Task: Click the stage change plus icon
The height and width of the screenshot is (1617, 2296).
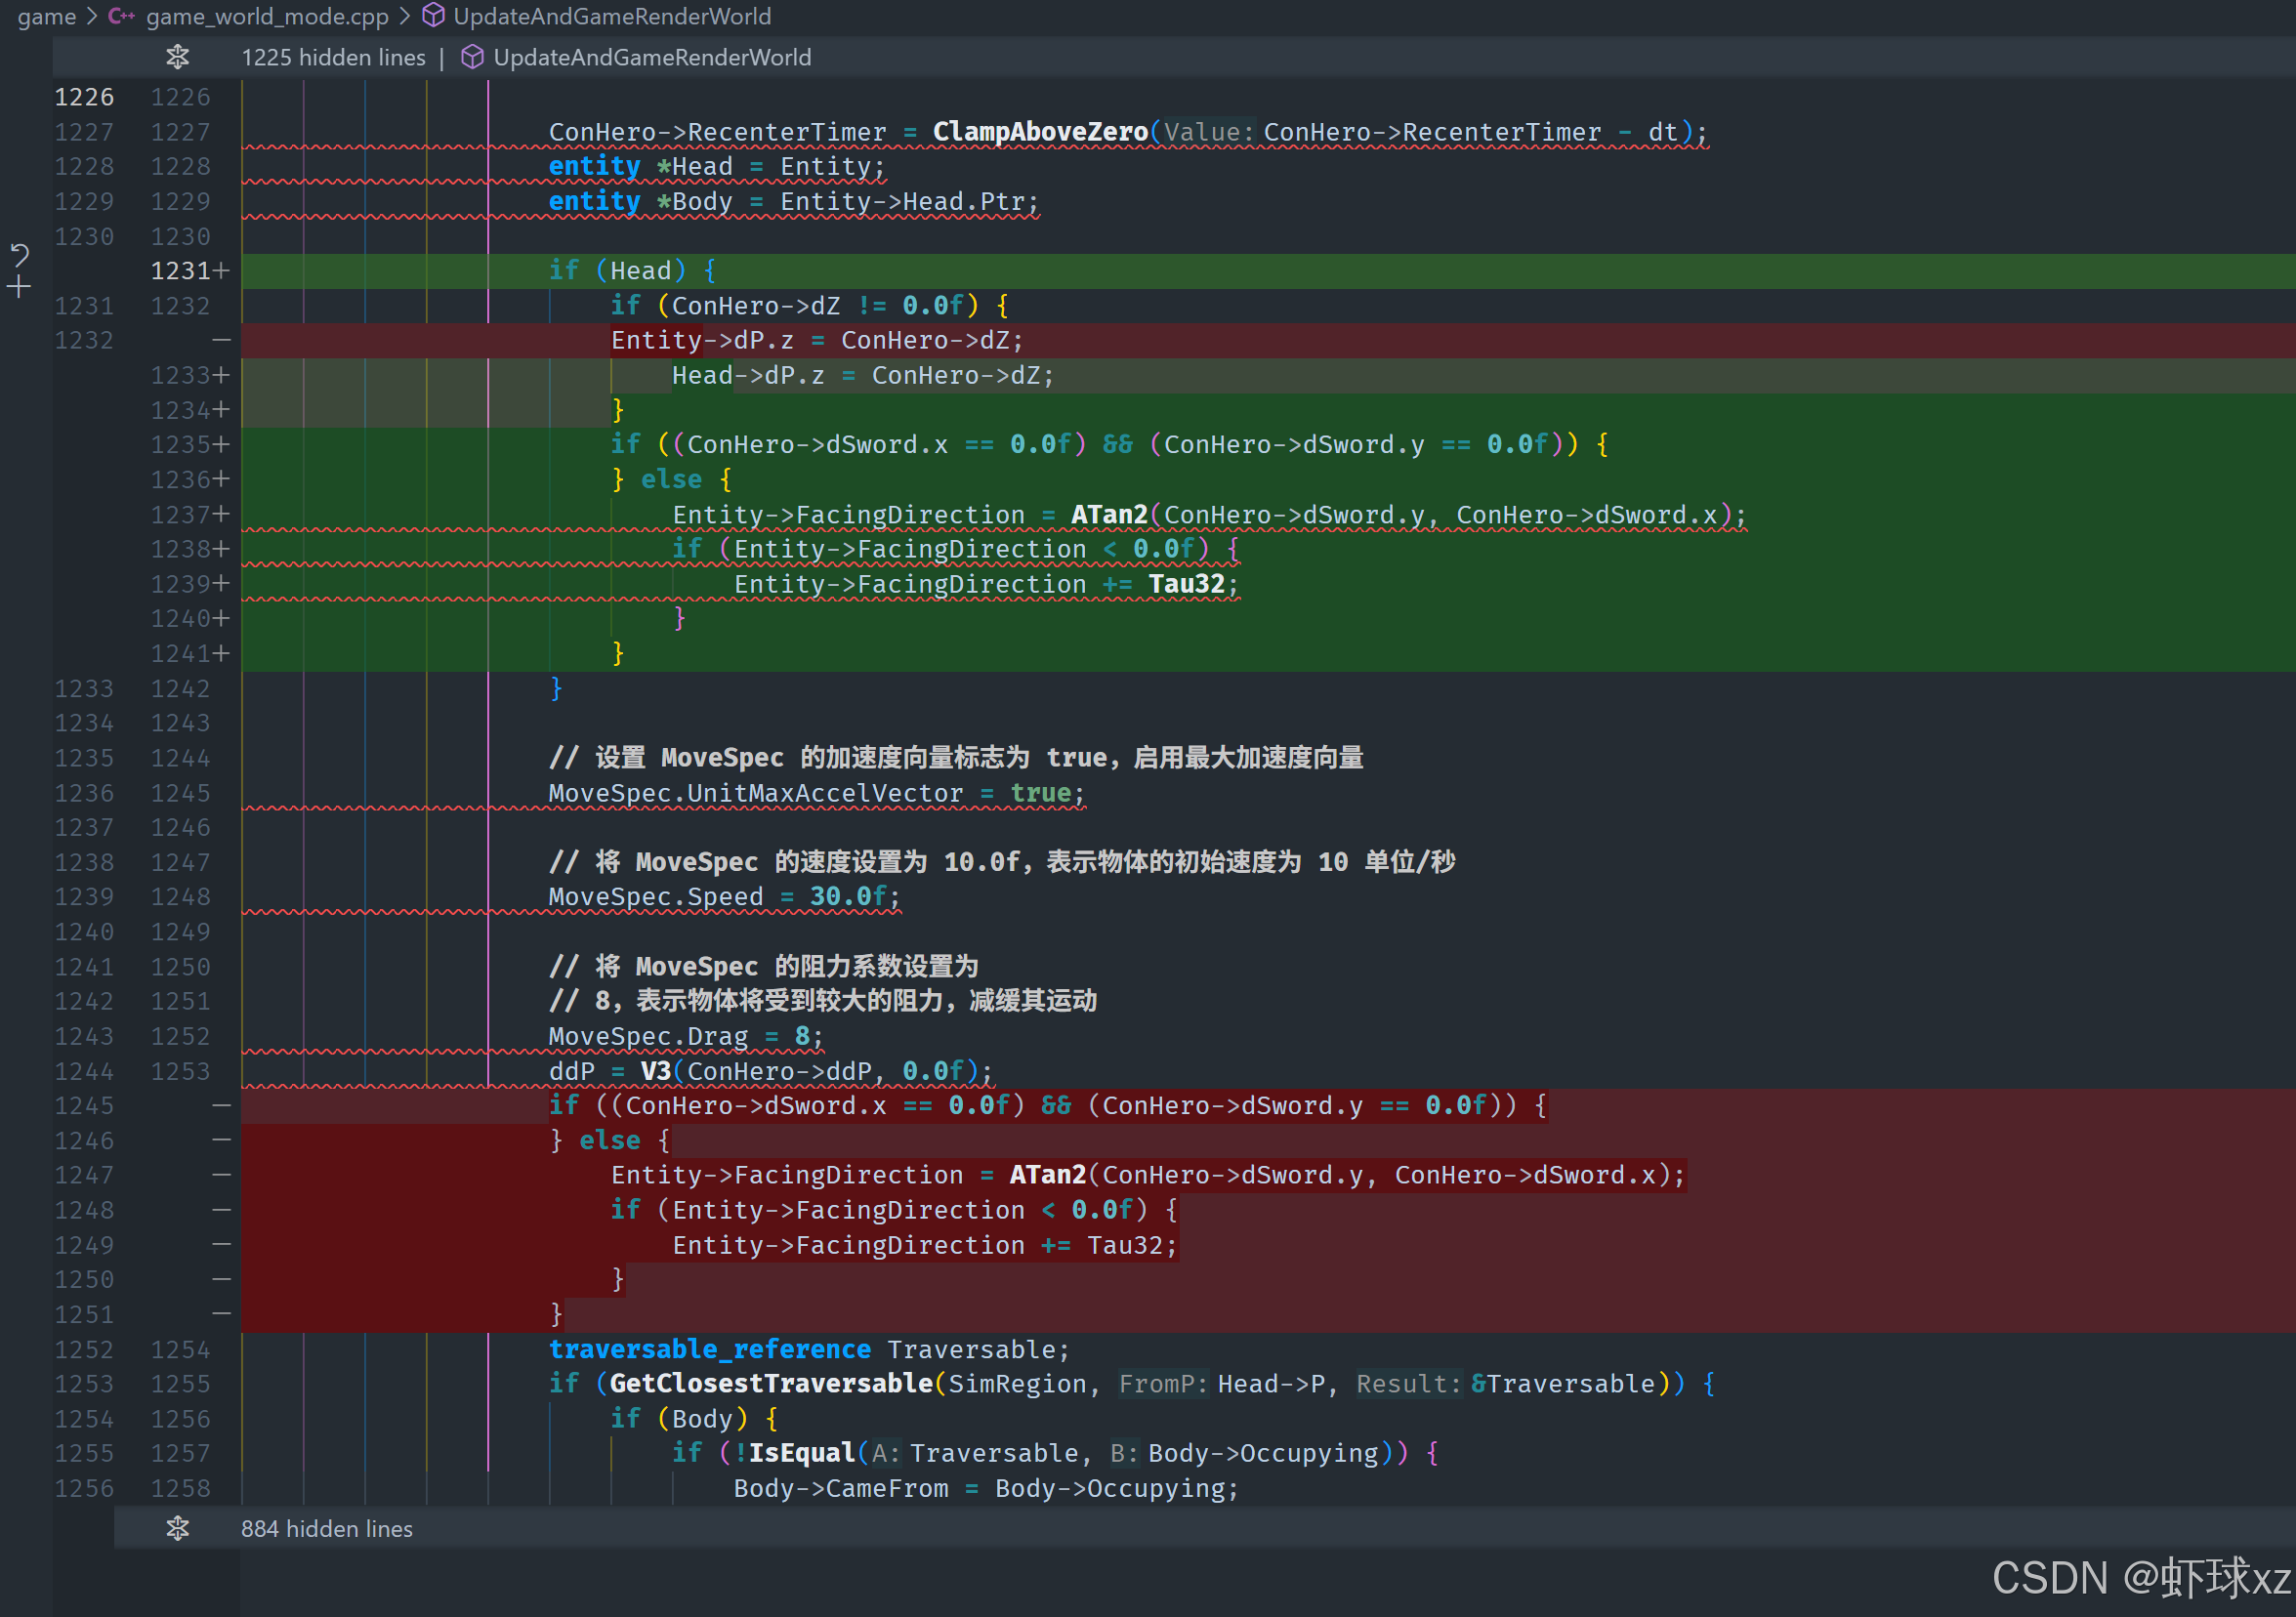Action: pos(20,288)
